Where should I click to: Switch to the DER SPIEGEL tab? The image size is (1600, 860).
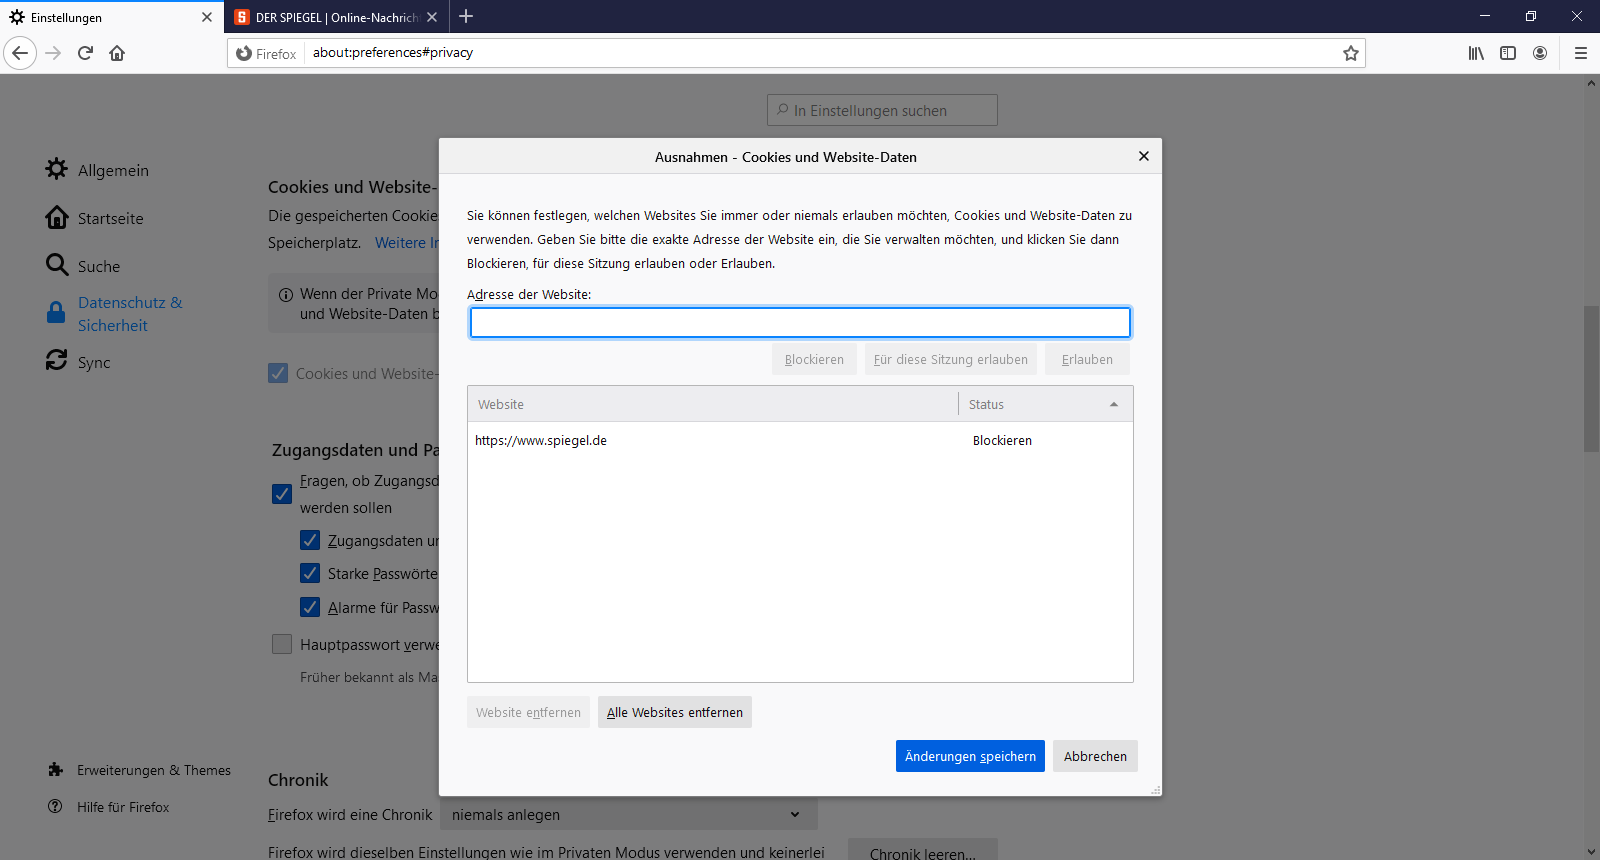(328, 17)
